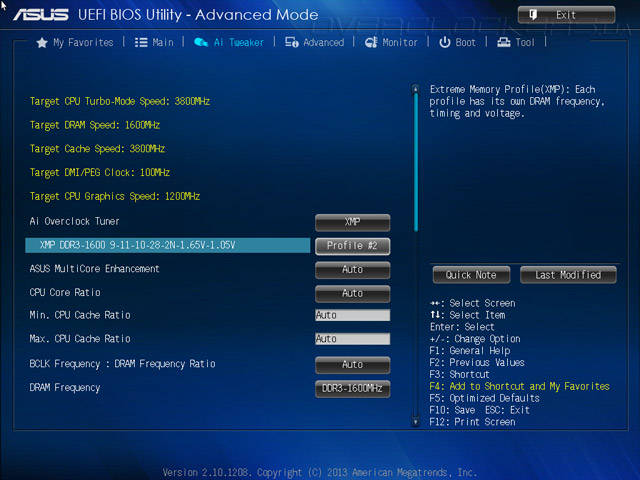Click the Monitor tab icon
The width and height of the screenshot is (640, 480).
point(371,42)
